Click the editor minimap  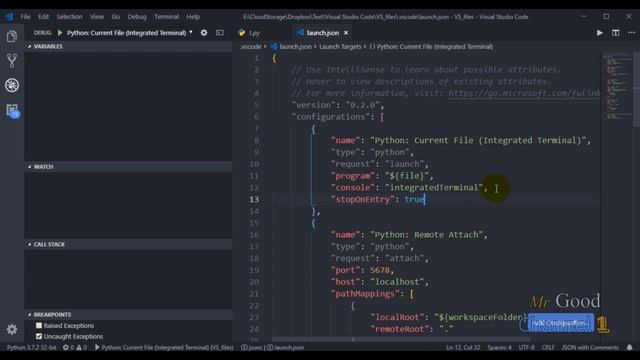pos(617,87)
